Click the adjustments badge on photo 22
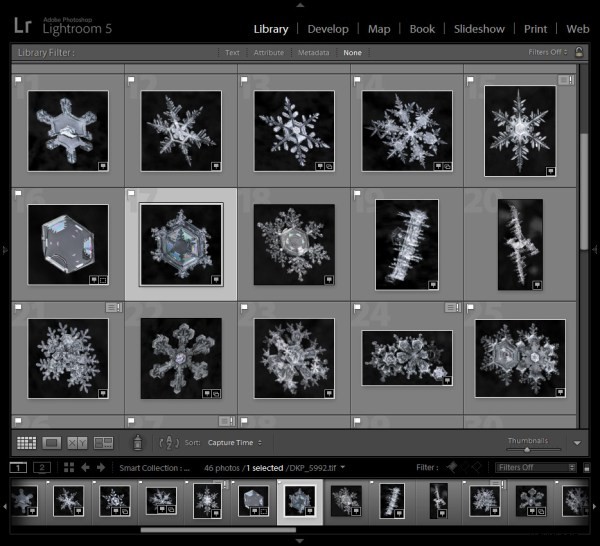 tap(216, 394)
